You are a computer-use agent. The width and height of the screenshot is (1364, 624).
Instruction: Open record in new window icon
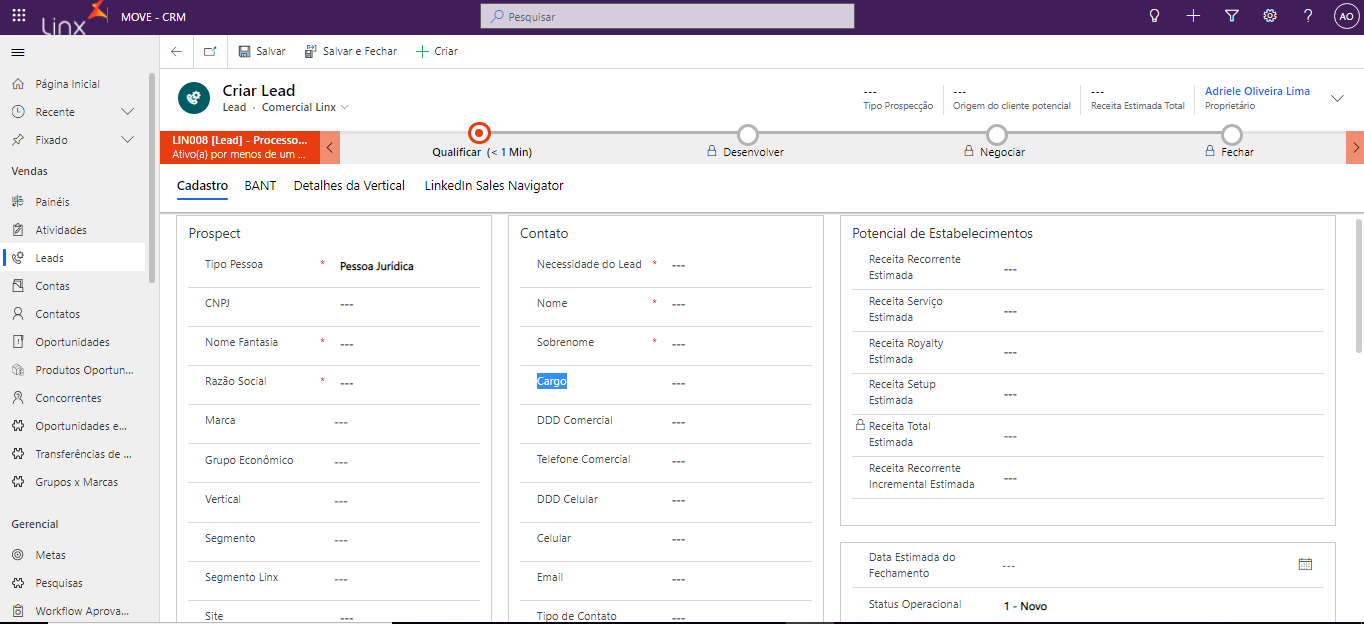[x=210, y=51]
